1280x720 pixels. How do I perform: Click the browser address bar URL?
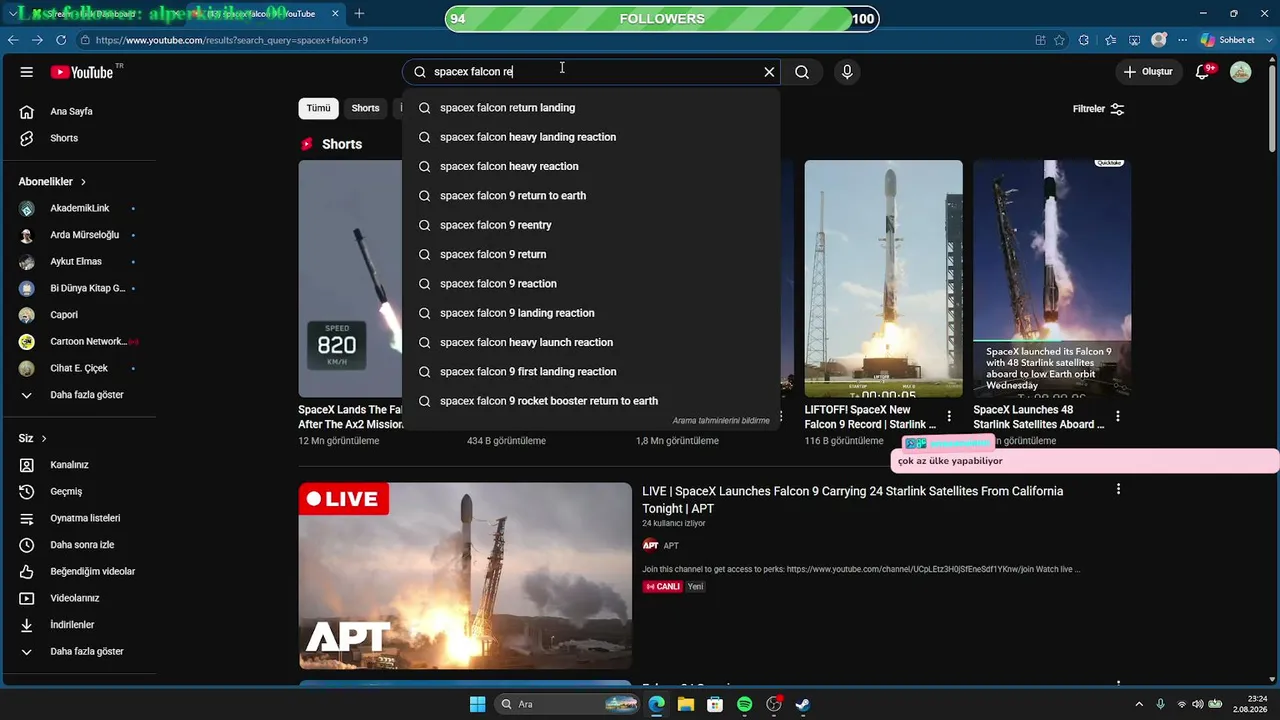pos(232,40)
